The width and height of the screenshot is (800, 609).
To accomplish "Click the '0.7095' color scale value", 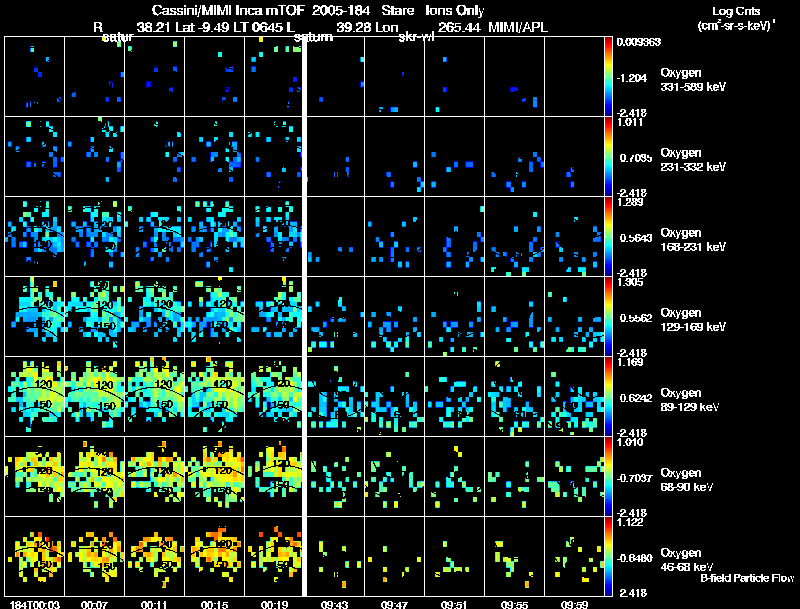I will click(636, 158).
